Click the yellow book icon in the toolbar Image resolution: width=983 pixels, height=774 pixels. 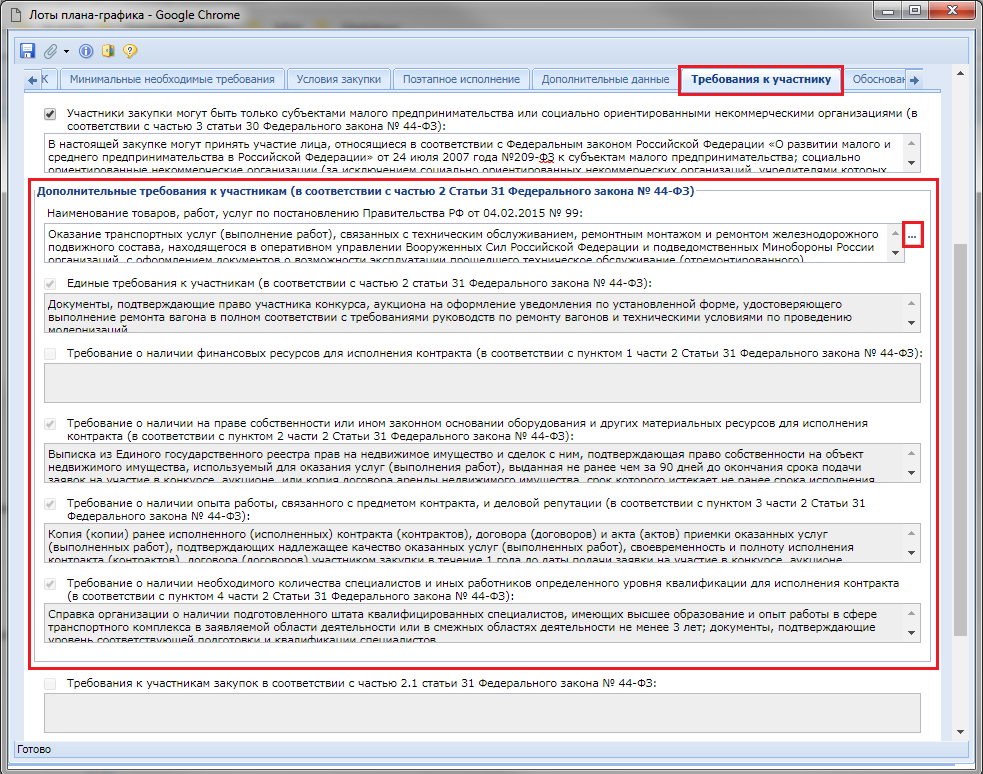pyautogui.click(x=108, y=51)
